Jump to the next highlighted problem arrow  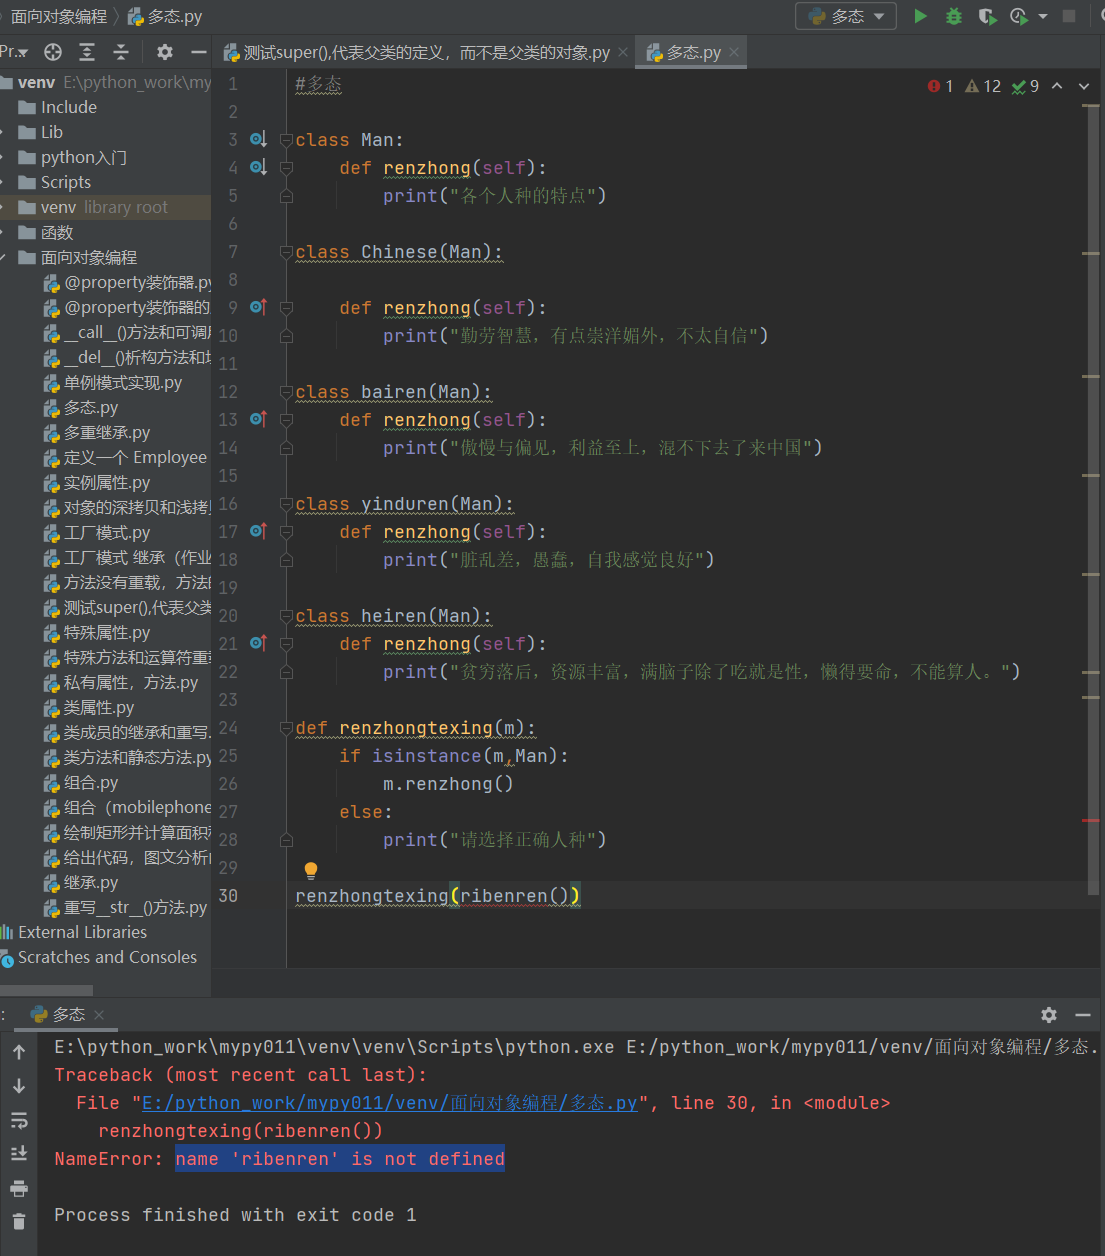click(x=1083, y=86)
